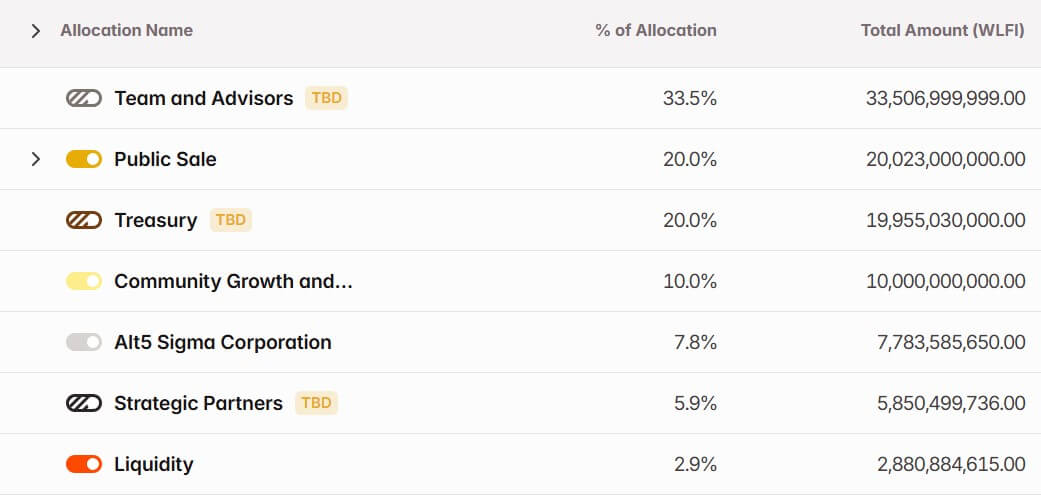This screenshot has height=495, width=1041.
Task: Toggle the Community Growth yellow switch
Action: 84,281
